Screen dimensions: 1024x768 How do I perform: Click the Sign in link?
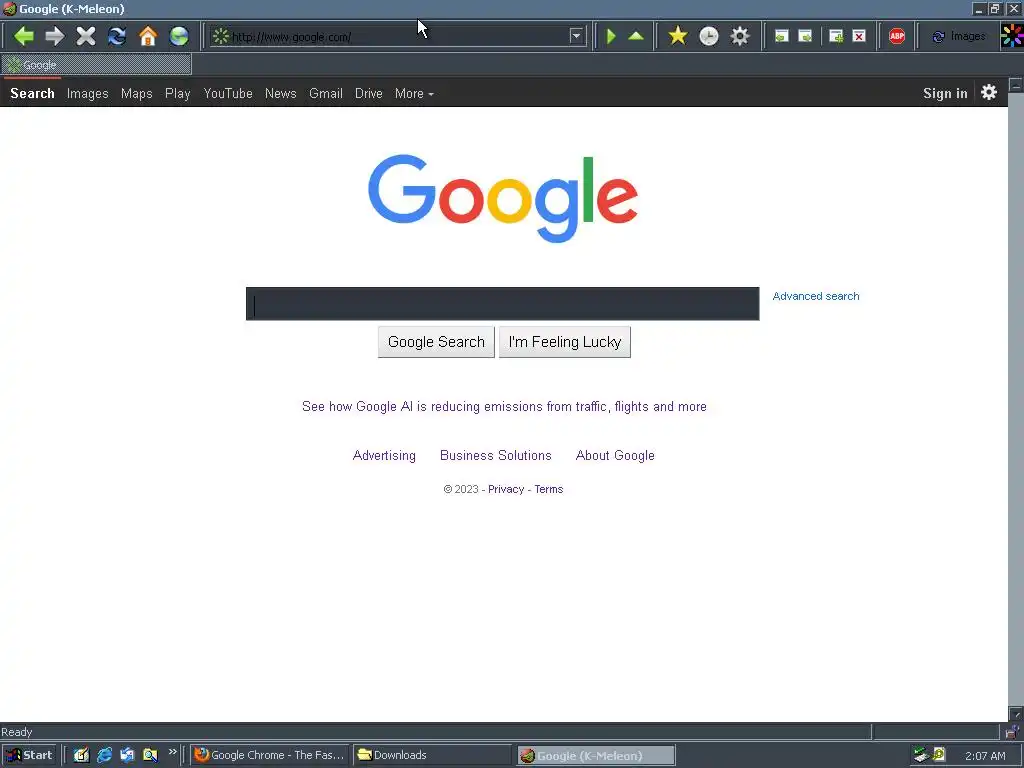[945, 93]
